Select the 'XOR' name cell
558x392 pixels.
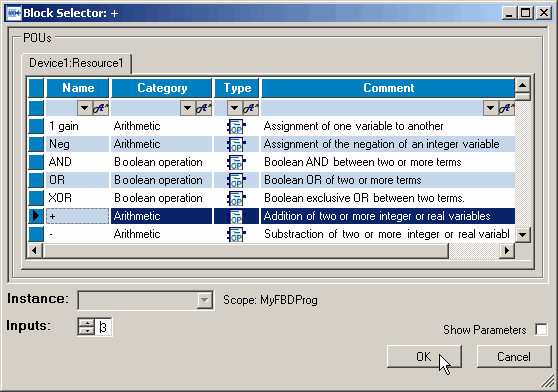pyautogui.click(x=78, y=198)
